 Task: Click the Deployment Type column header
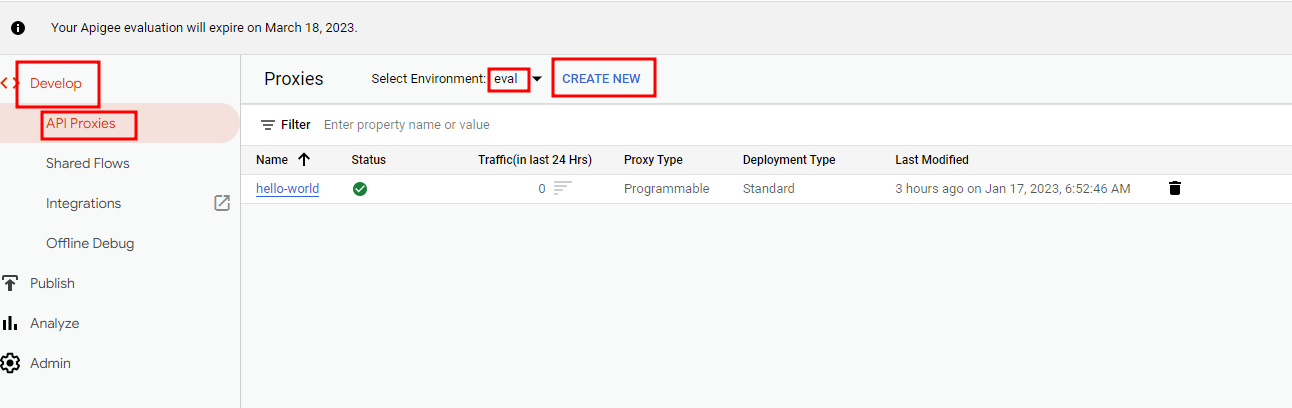click(x=789, y=159)
